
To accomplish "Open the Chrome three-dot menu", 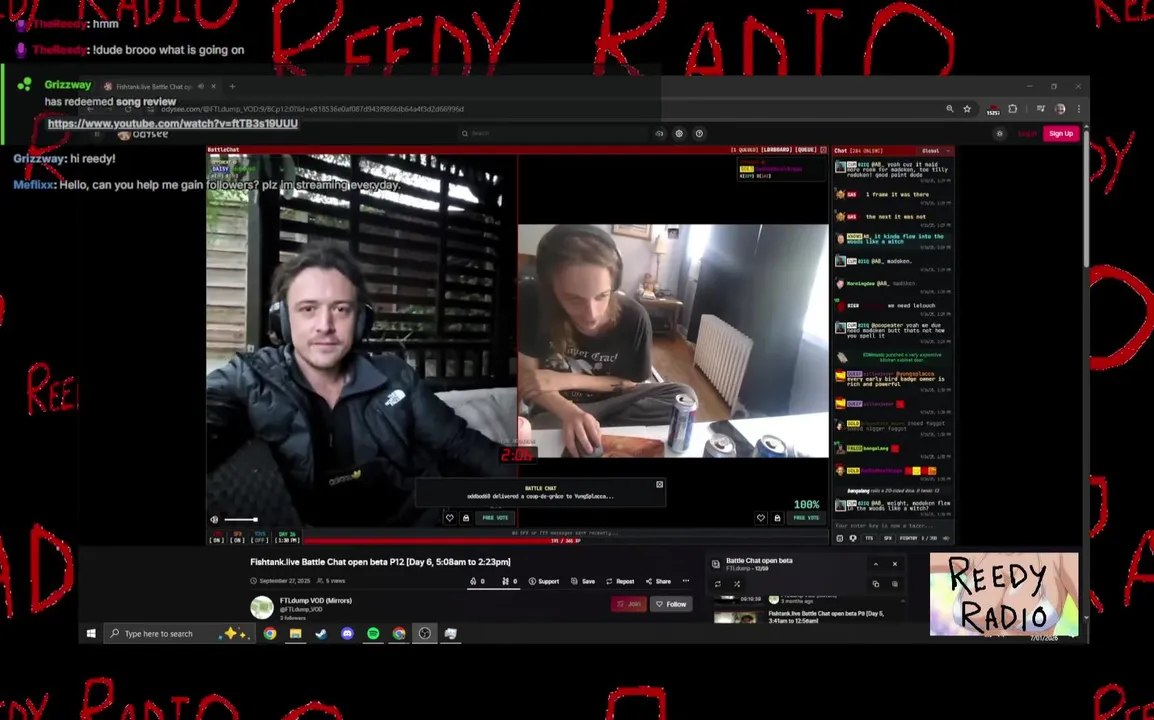I will coord(1079,109).
